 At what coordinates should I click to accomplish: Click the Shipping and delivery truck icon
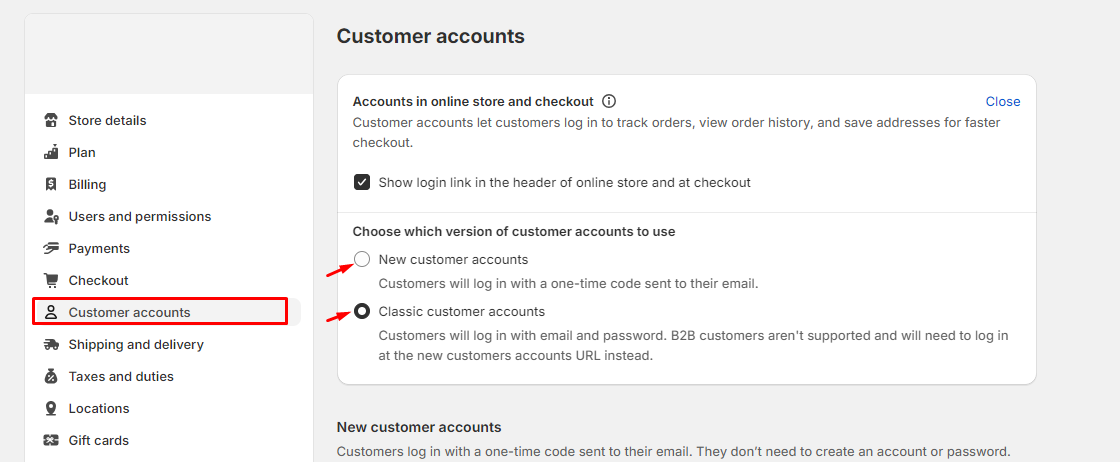tap(51, 345)
